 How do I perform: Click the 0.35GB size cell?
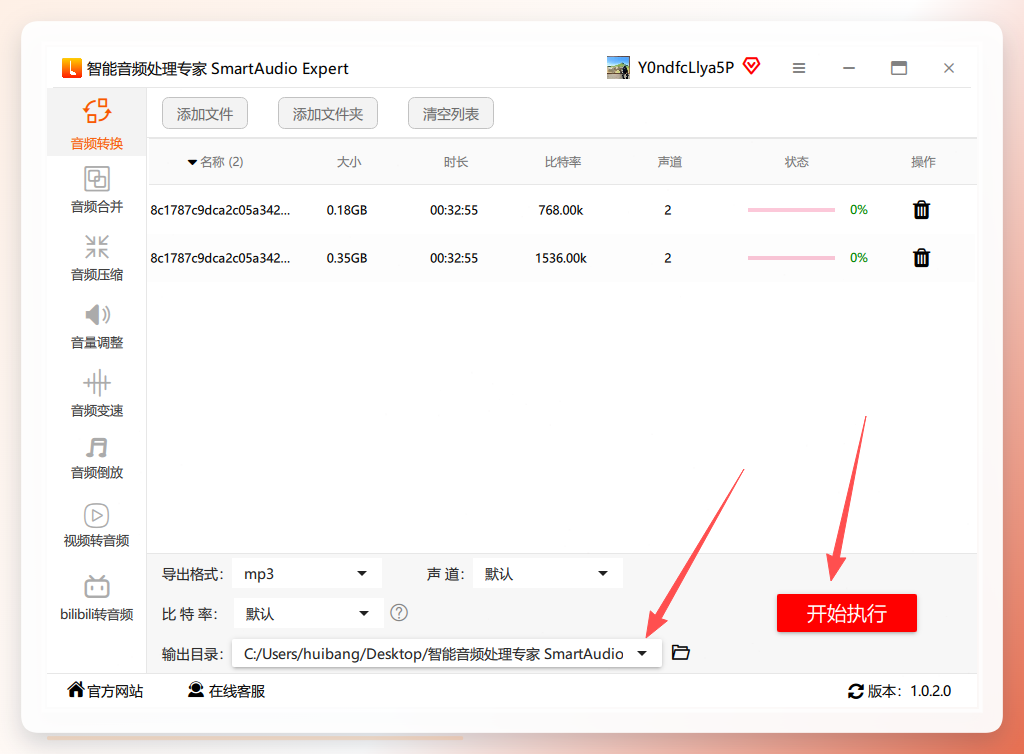pyautogui.click(x=347, y=258)
